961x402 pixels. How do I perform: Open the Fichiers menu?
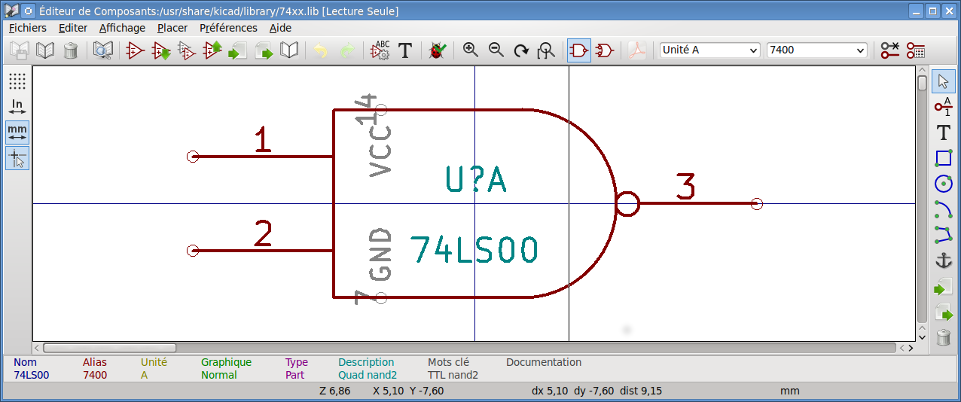(x=28, y=28)
